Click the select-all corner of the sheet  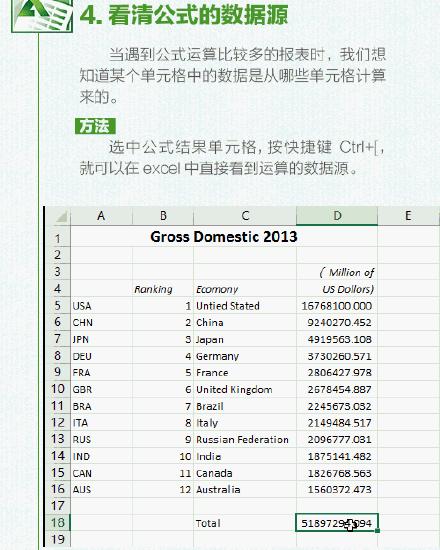click(59, 216)
